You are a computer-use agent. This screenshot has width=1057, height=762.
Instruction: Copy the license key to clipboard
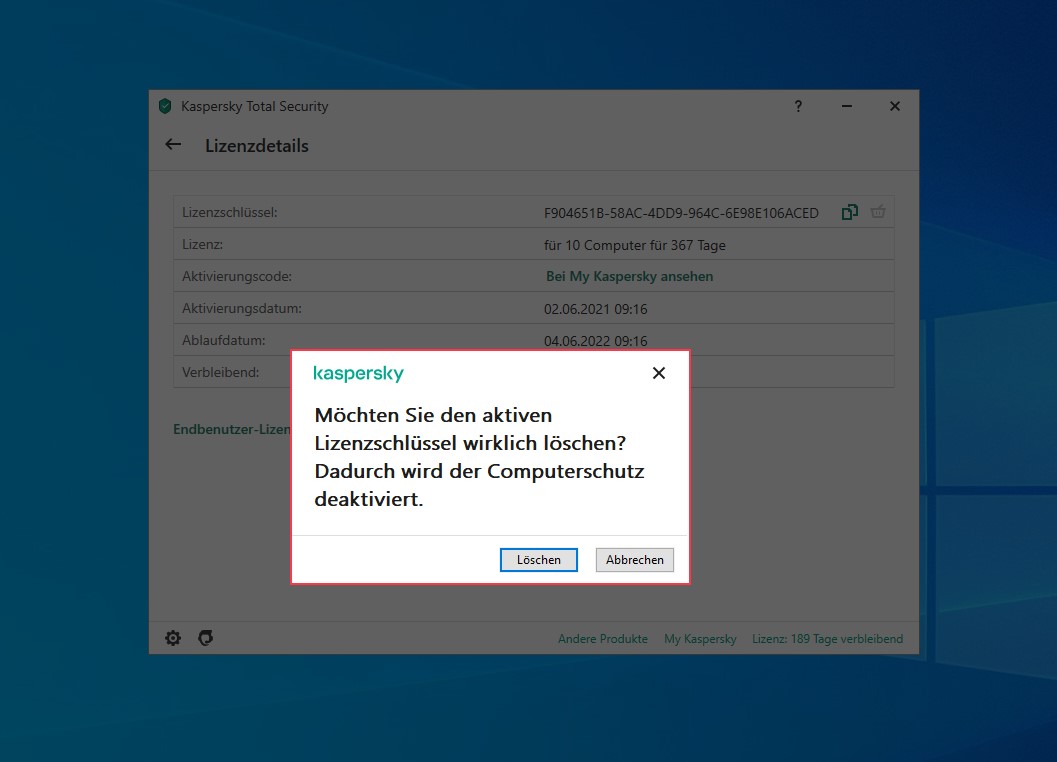pos(849,212)
